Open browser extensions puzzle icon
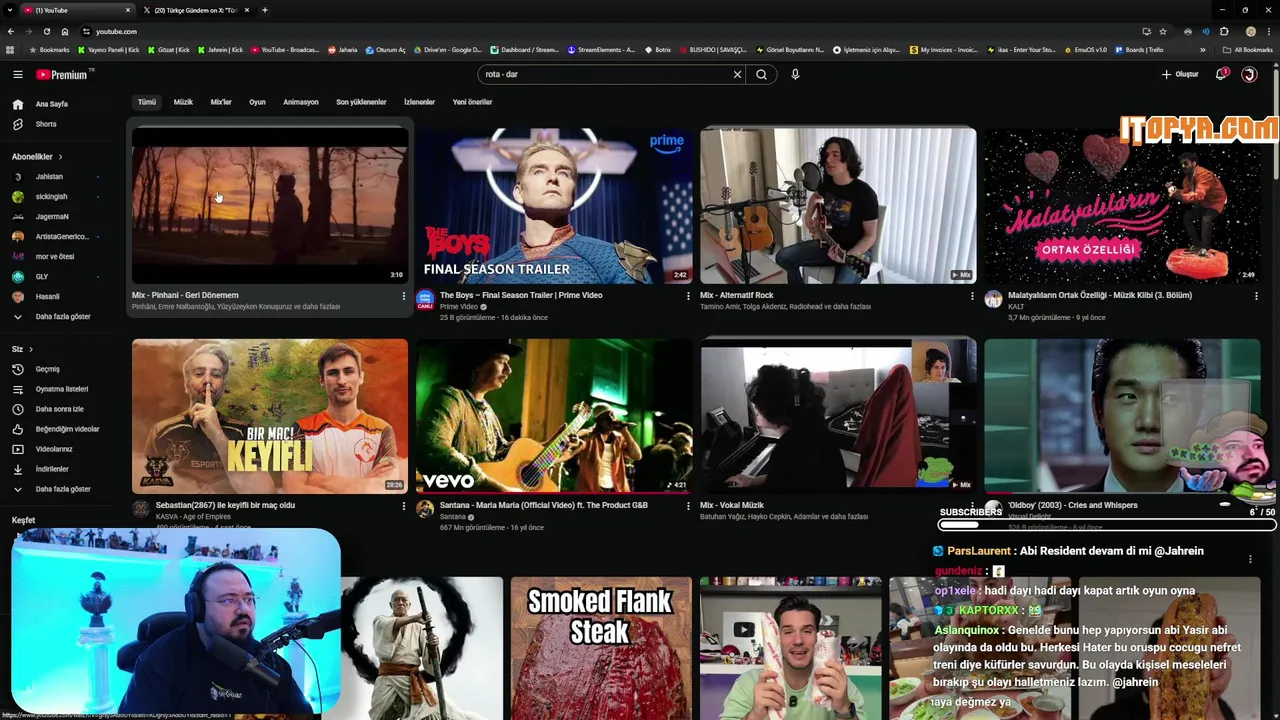The height and width of the screenshot is (720, 1280). click(x=1223, y=31)
